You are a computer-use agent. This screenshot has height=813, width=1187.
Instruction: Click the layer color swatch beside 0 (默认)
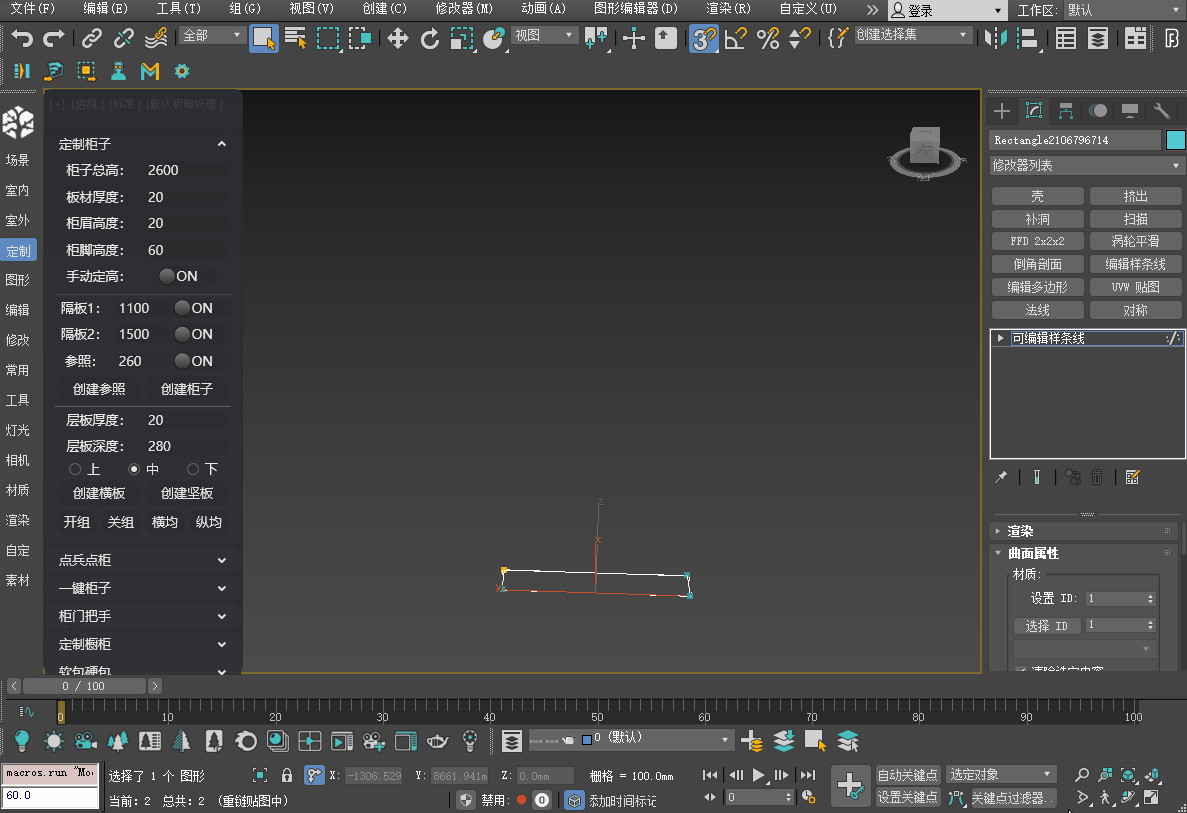click(587, 740)
